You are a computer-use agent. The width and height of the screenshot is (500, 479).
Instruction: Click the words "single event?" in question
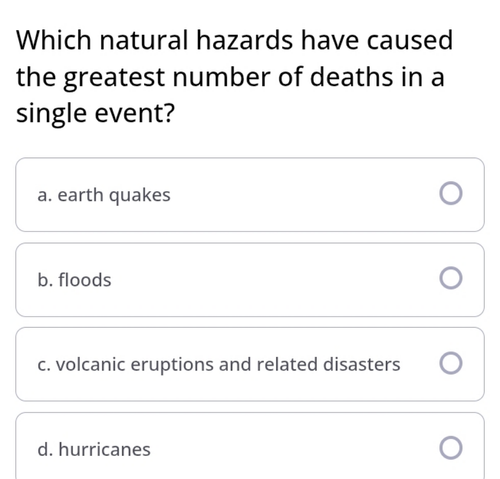point(96,113)
